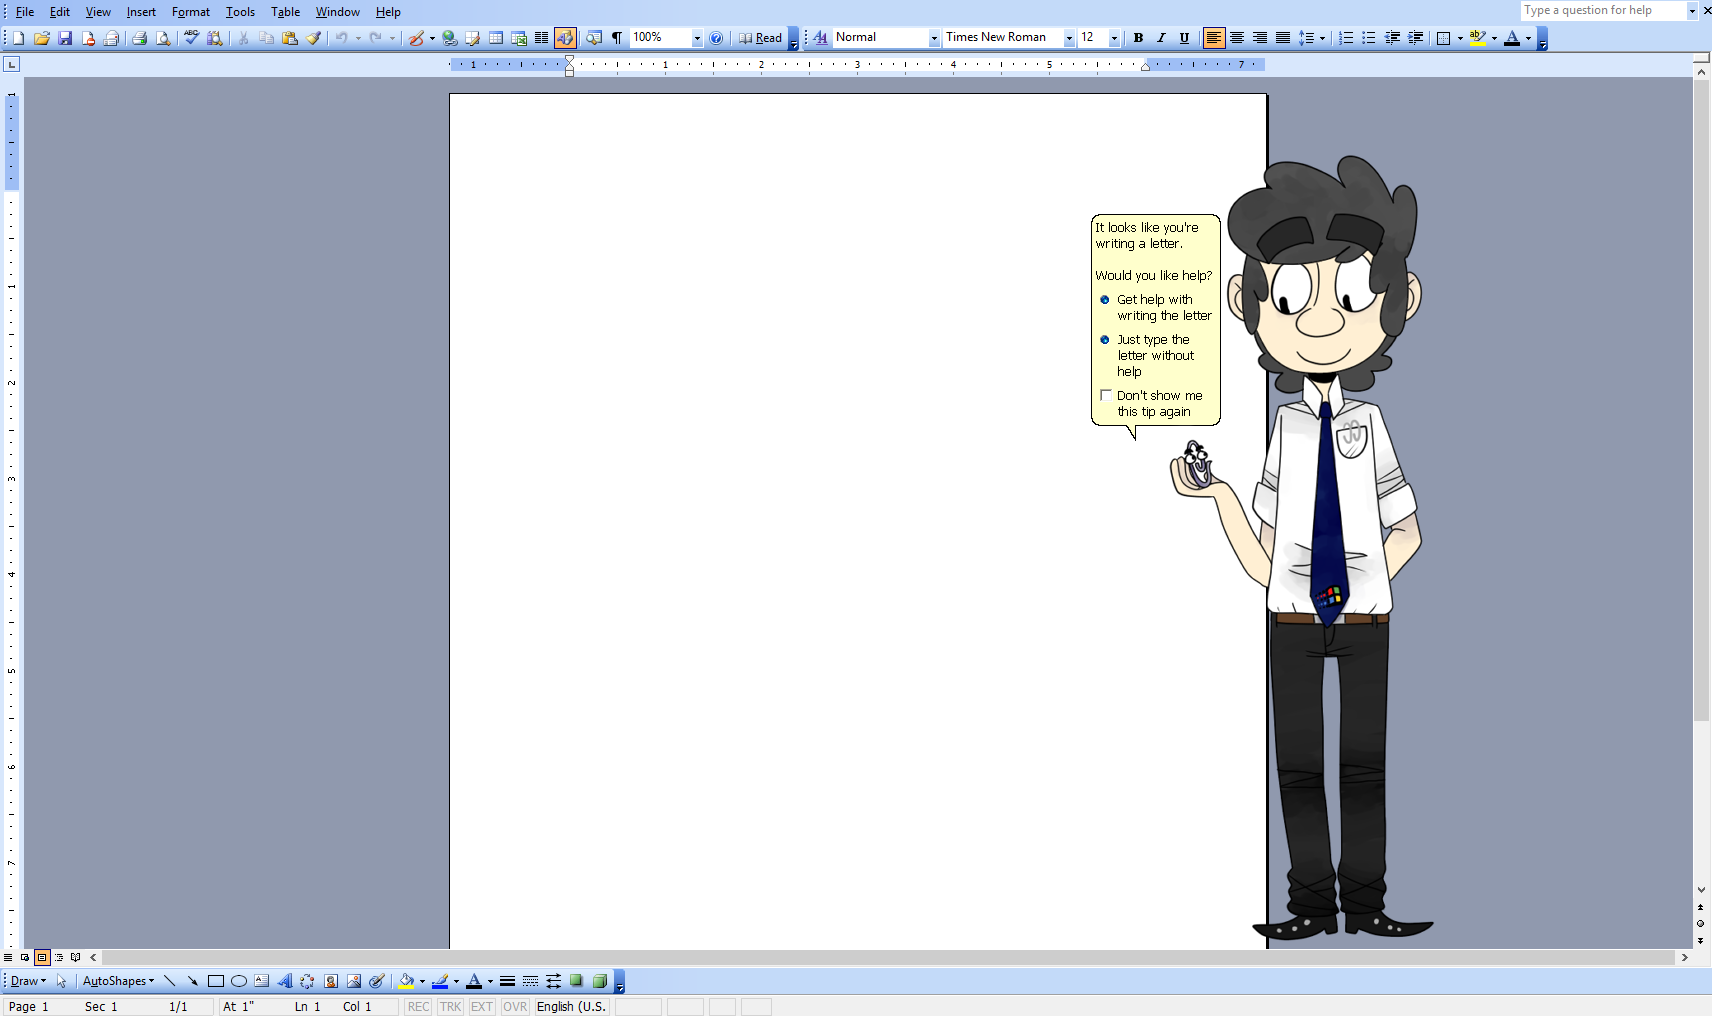
Task: Open Print Preview
Action: tap(162, 38)
